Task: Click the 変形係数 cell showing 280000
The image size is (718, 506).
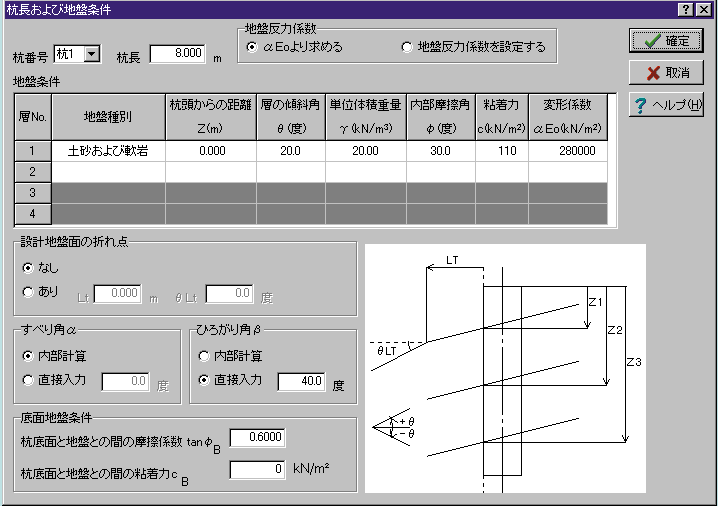Action: click(x=567, y=151)
